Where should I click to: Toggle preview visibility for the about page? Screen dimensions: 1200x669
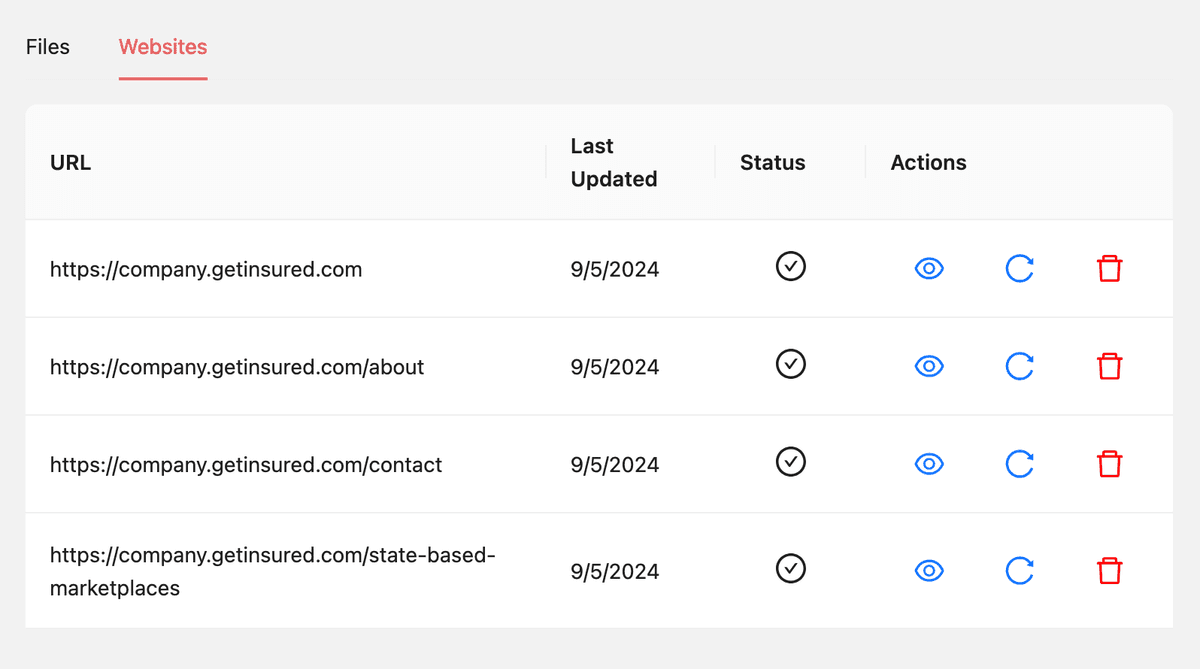[929, 366]
